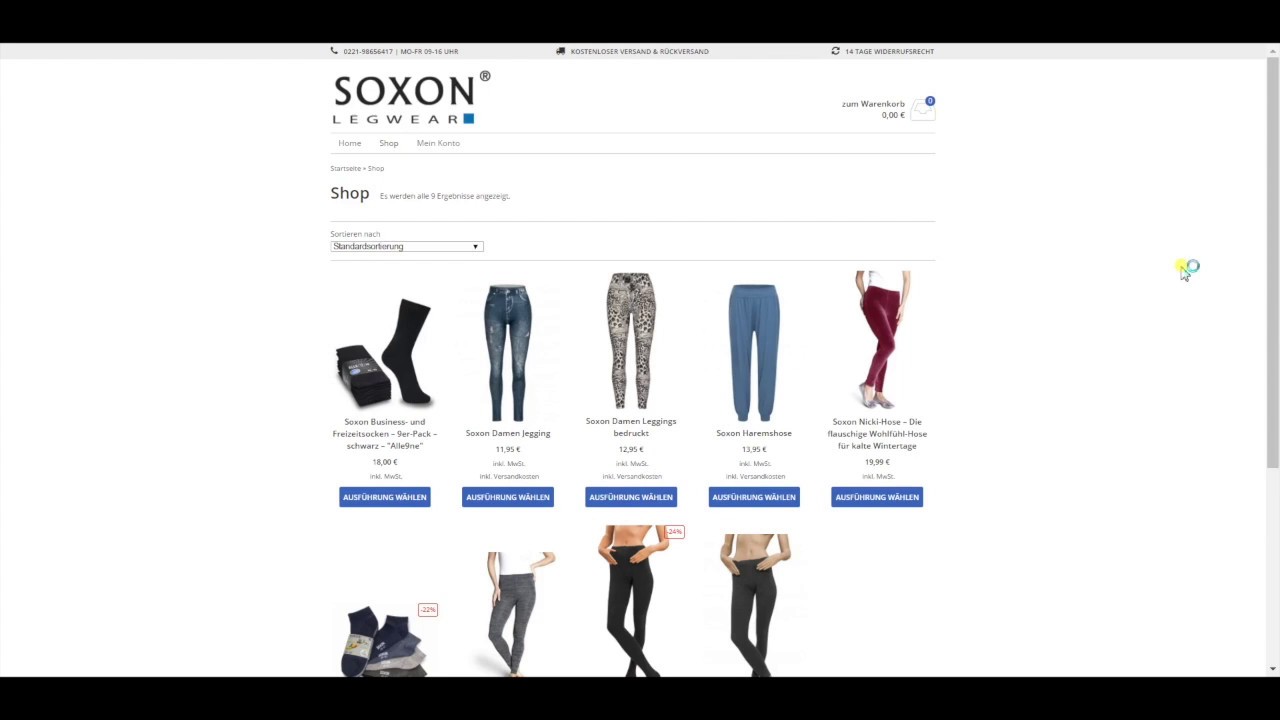Open Startseite breadcrumb link
Image resolution: width=1280 pixels, height=720 pixels.
pos(345,168)
